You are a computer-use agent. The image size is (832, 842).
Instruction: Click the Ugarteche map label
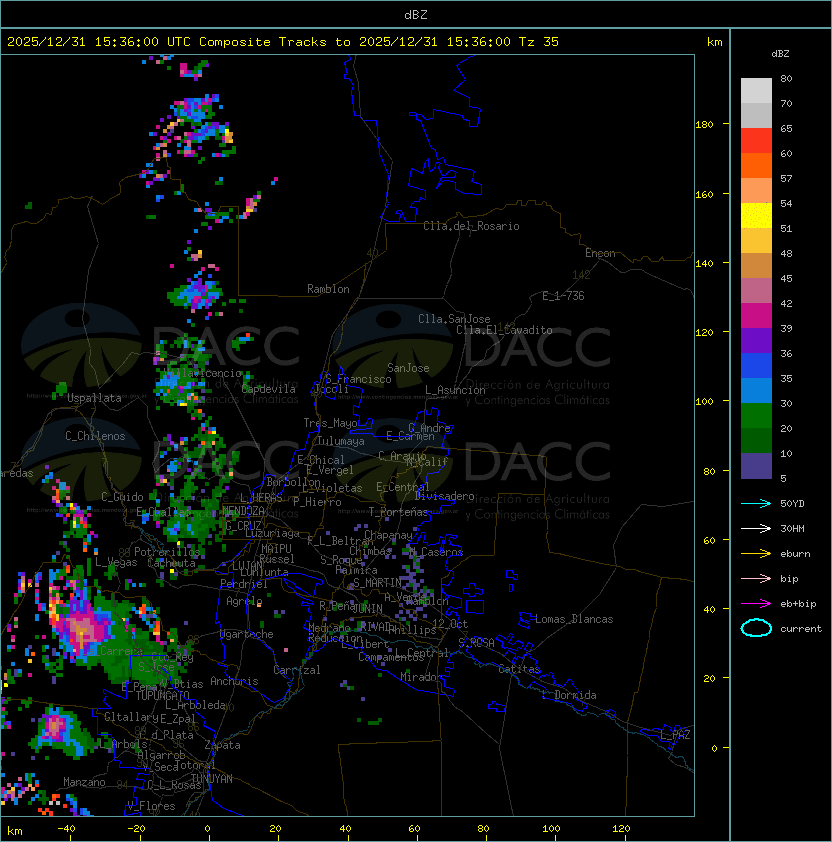(247, 635)
